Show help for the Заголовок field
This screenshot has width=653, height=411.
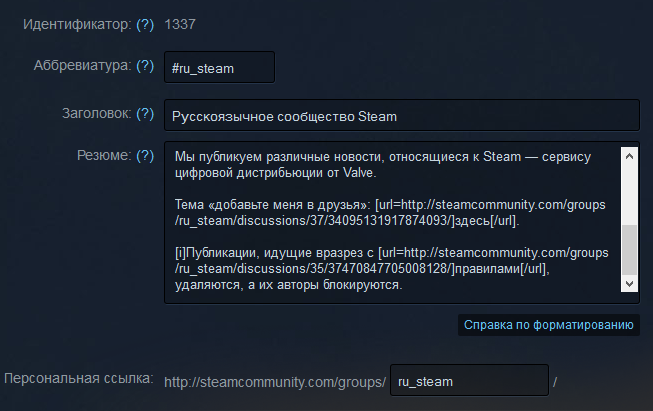145,113
